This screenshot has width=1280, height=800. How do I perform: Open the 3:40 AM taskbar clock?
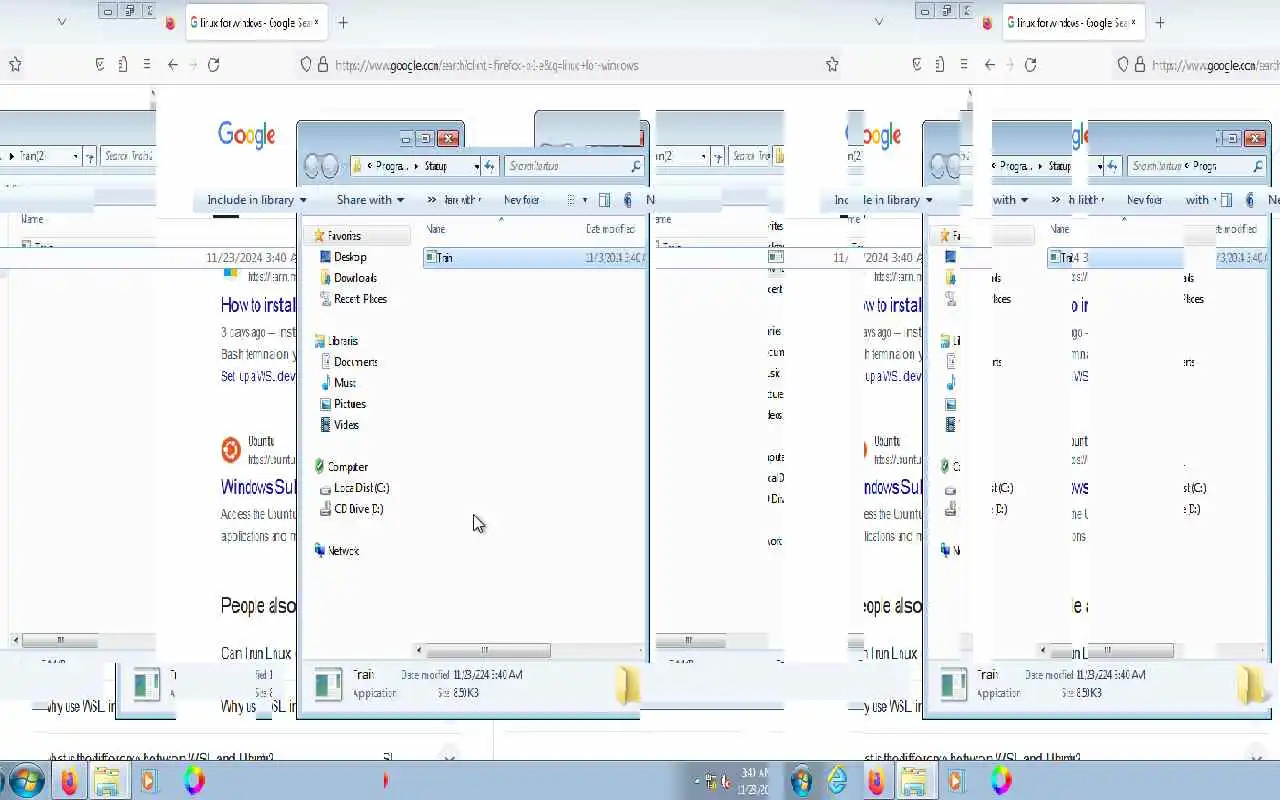(755, 780)
